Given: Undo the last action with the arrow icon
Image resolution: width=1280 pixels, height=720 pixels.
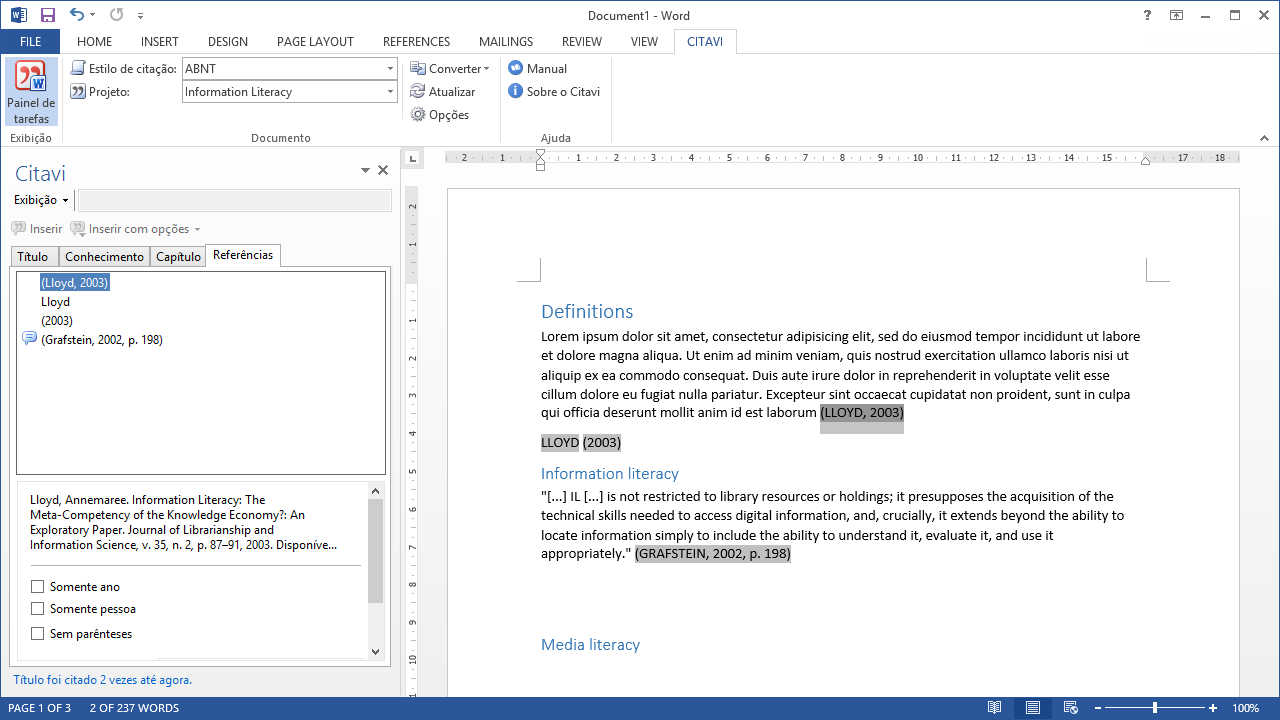Looking at the screenshot, I should click(77, 15).
